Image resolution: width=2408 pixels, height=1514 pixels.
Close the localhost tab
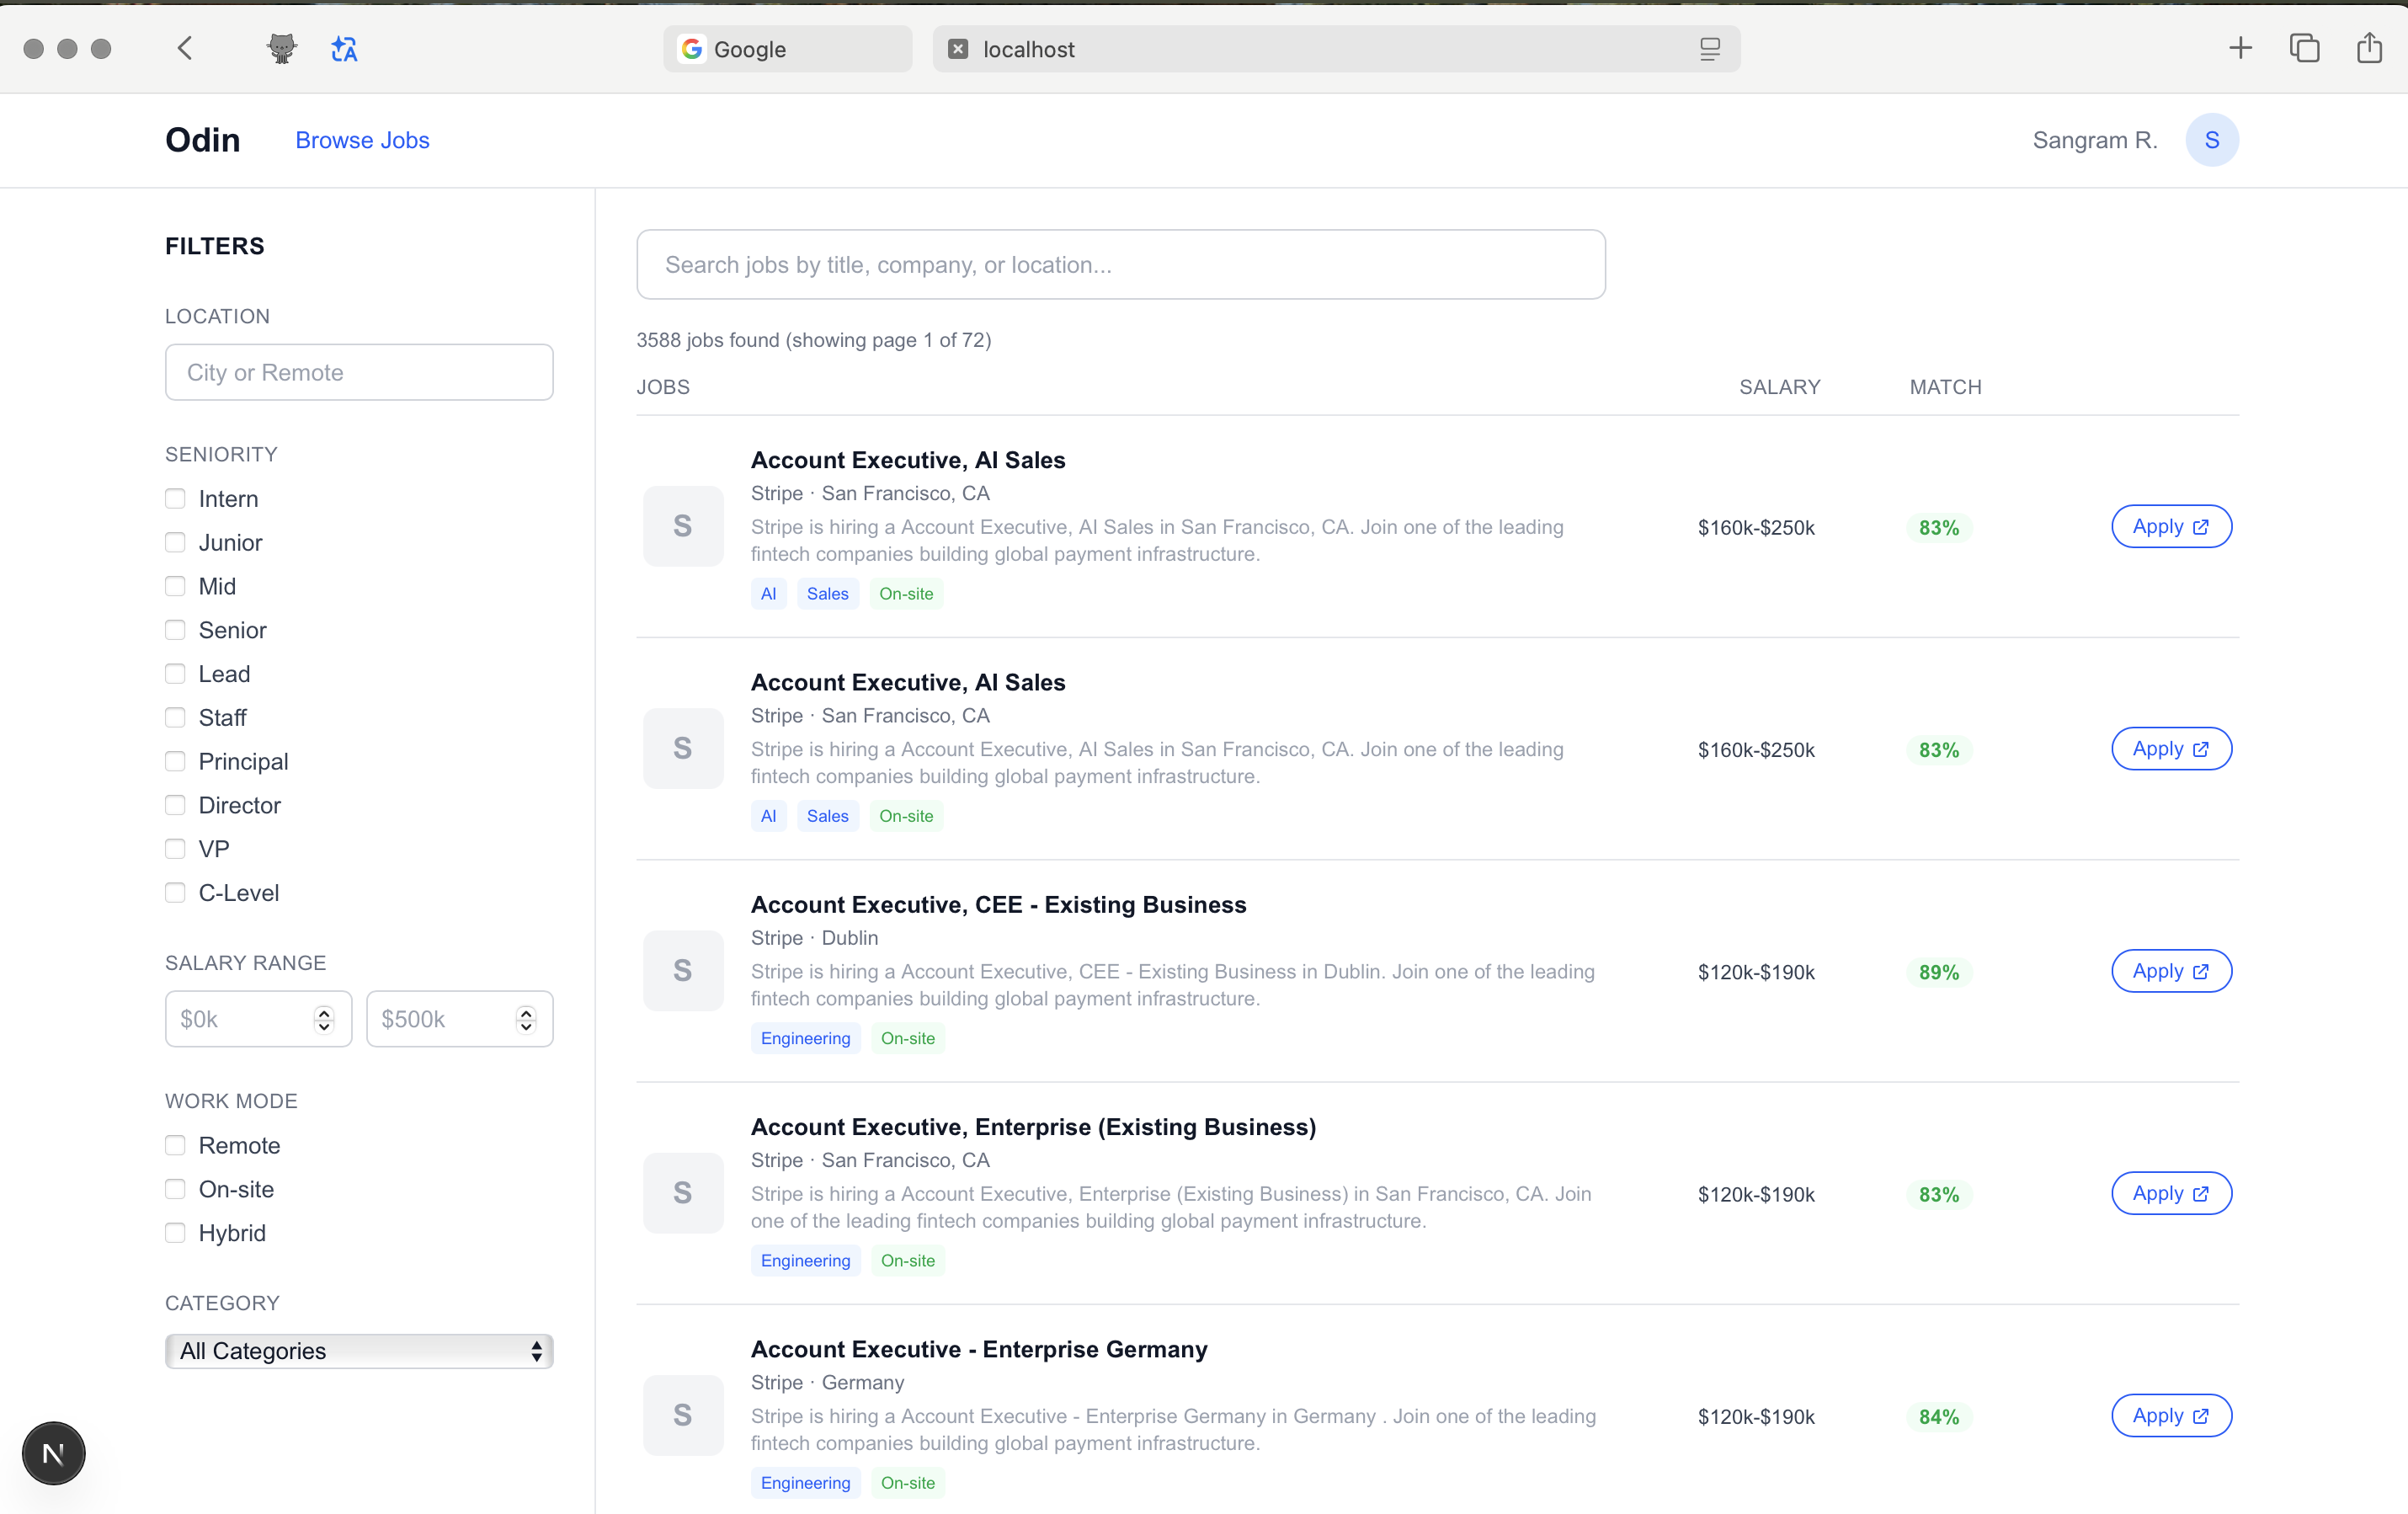point(958,49)
